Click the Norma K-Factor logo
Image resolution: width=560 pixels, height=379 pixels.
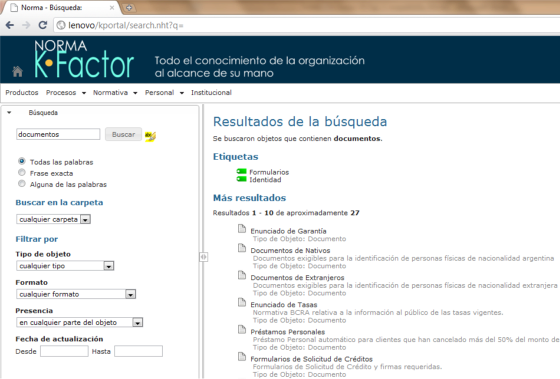tap(84, 59)
